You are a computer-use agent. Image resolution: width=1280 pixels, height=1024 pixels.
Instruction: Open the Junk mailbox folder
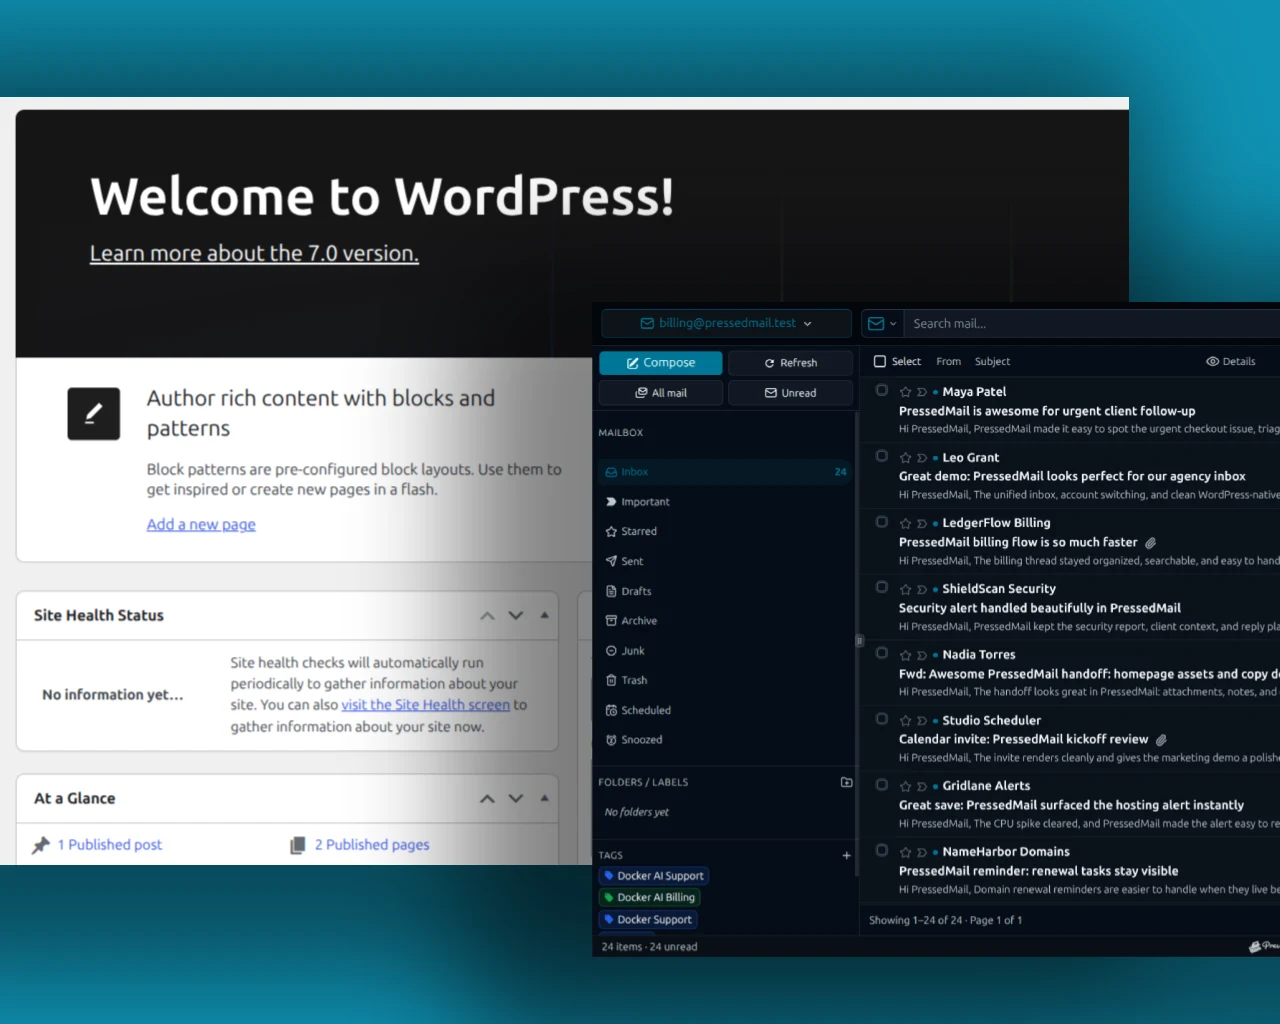(725, 651)
